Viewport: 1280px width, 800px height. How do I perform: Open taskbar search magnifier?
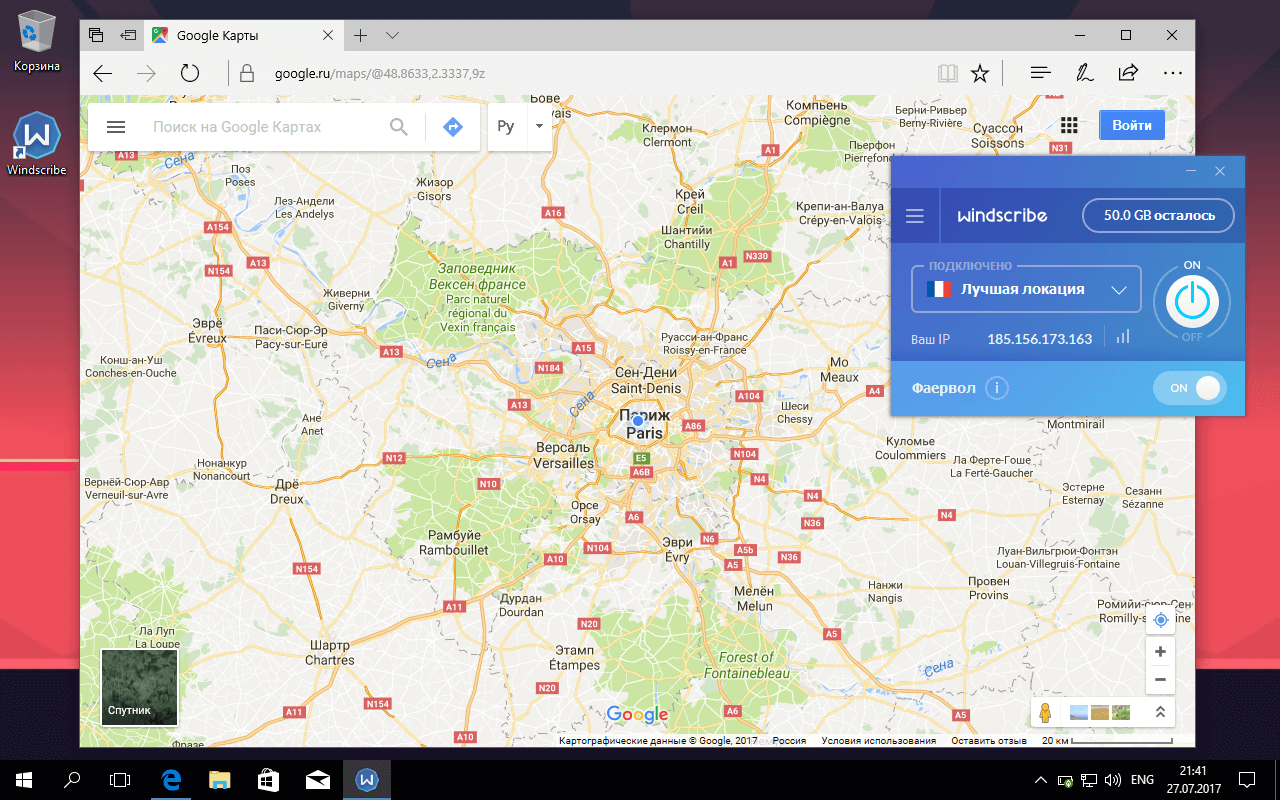tap(72, 778)
